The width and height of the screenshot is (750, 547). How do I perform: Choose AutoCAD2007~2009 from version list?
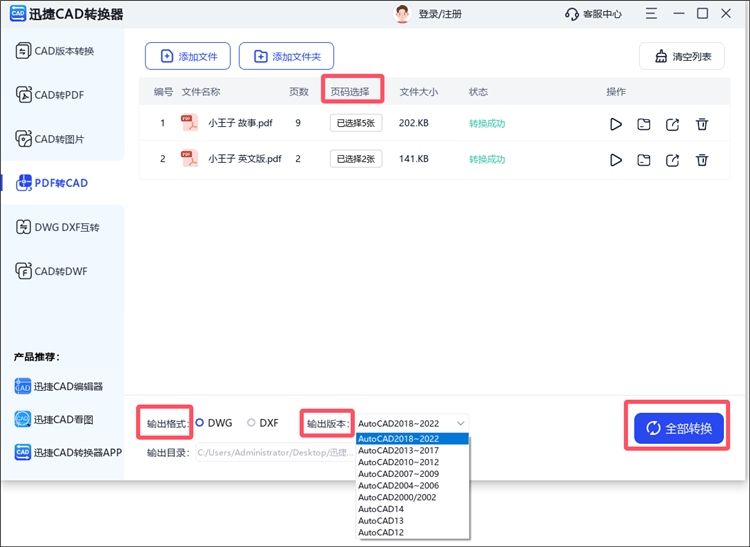click(x=412, y=474)
